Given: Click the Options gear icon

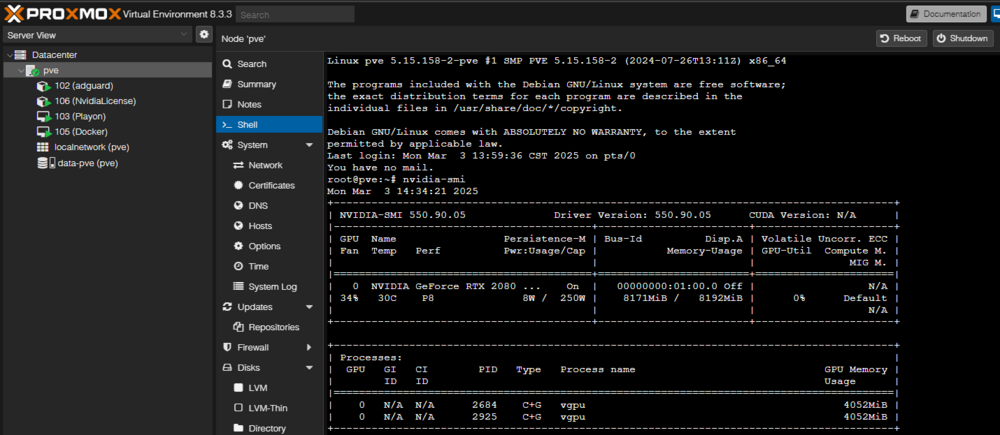Looking at the screenshot, I should 239,246.
